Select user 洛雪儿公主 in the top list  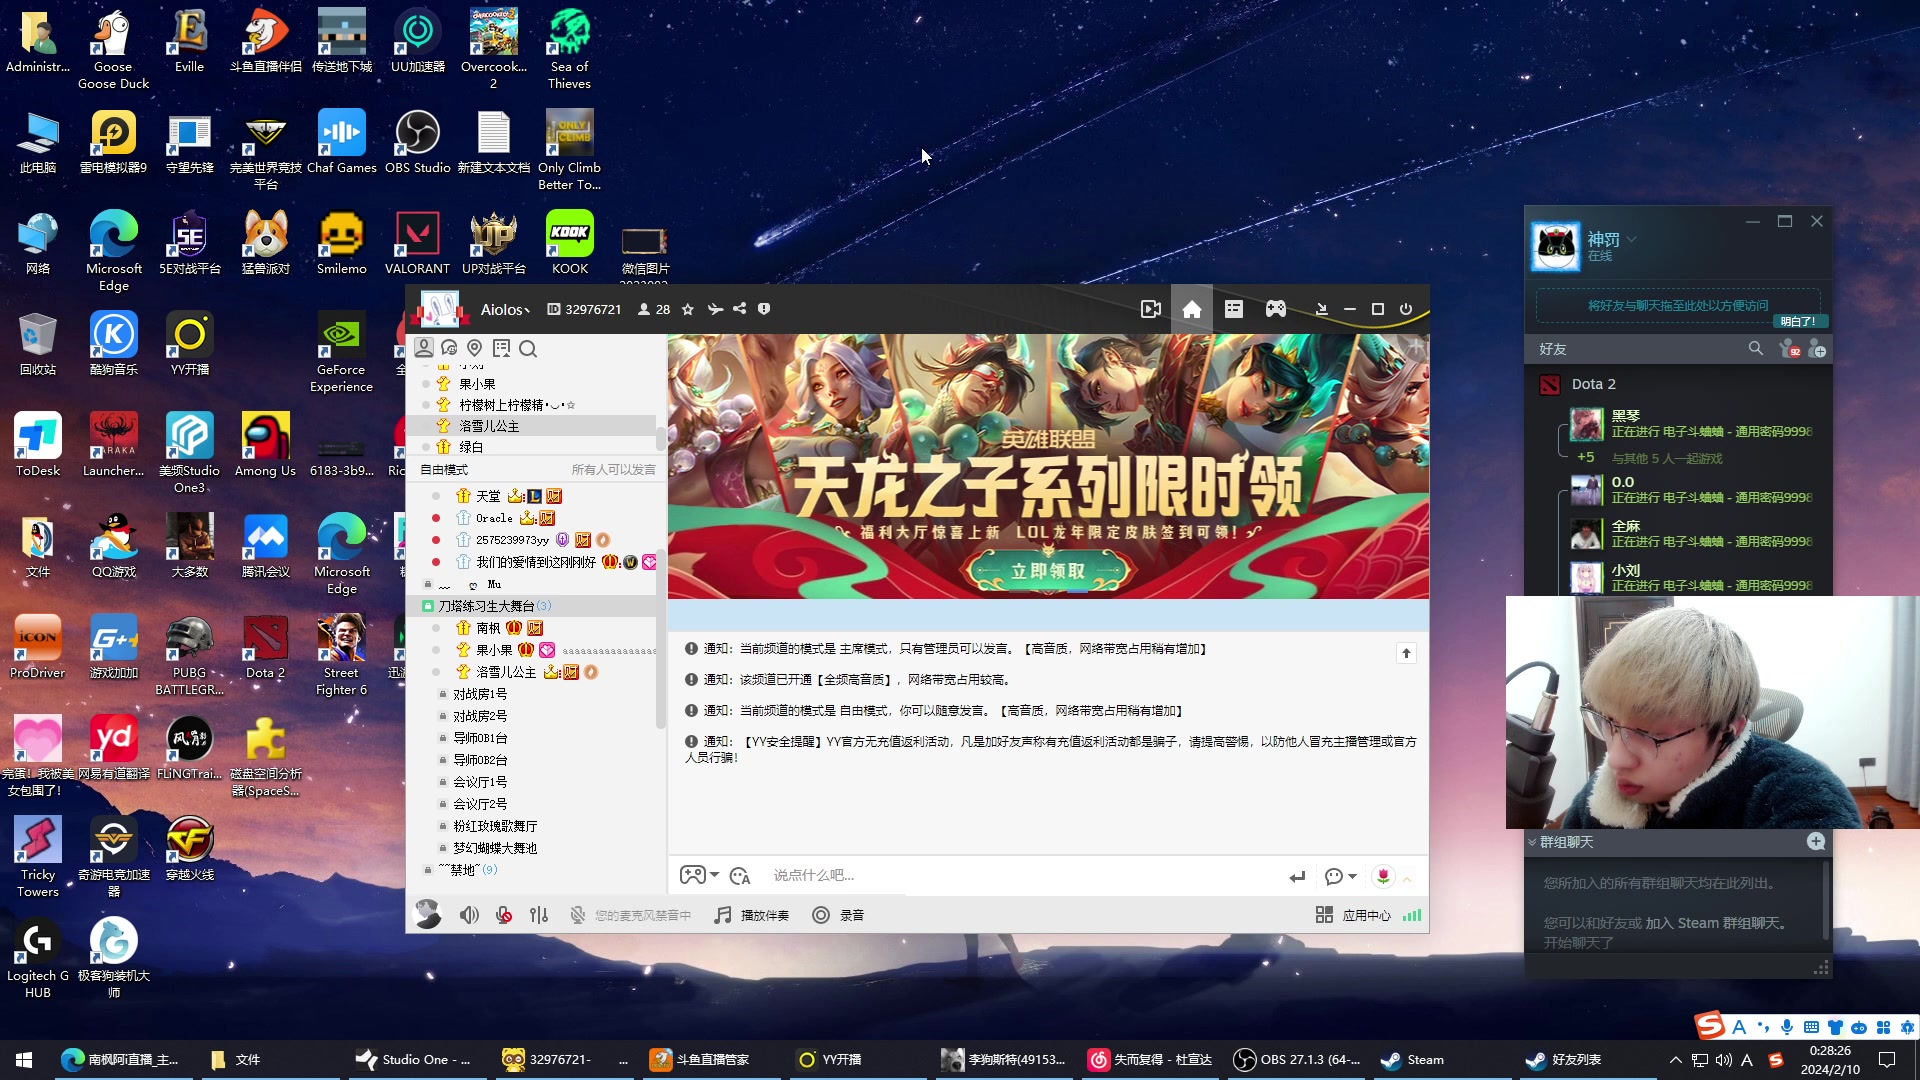pyautogui.click(x=489, y=426)
